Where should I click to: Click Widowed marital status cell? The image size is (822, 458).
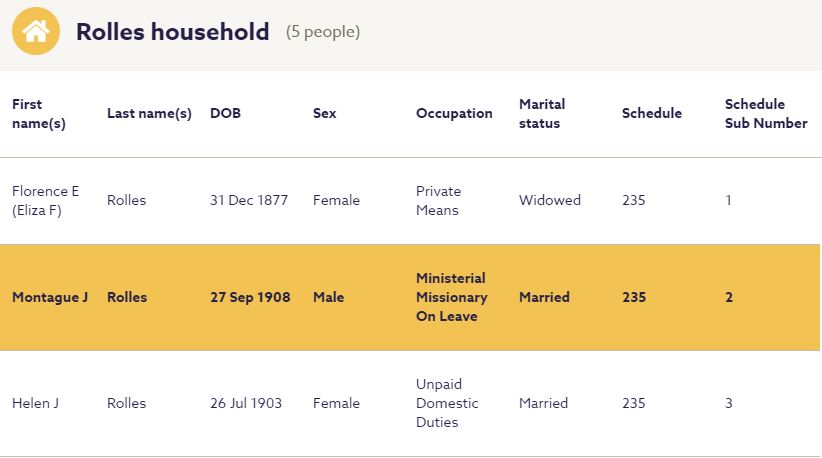[x=549, y=200]
